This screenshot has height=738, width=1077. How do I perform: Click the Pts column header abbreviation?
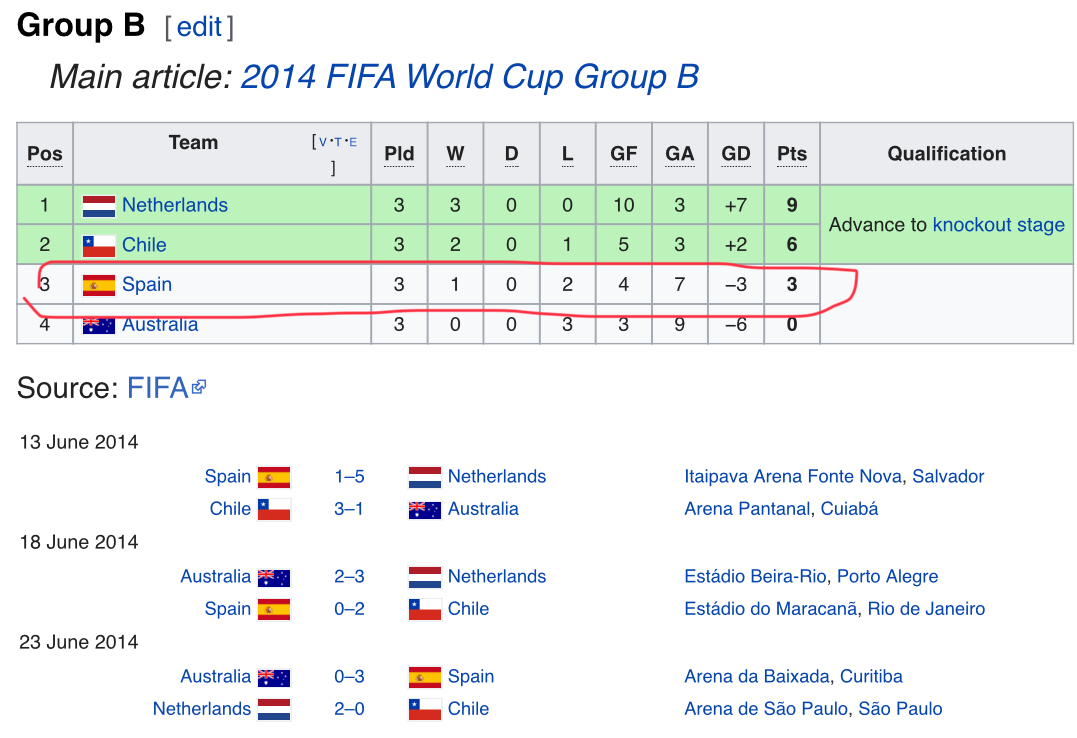coord(792,154)
